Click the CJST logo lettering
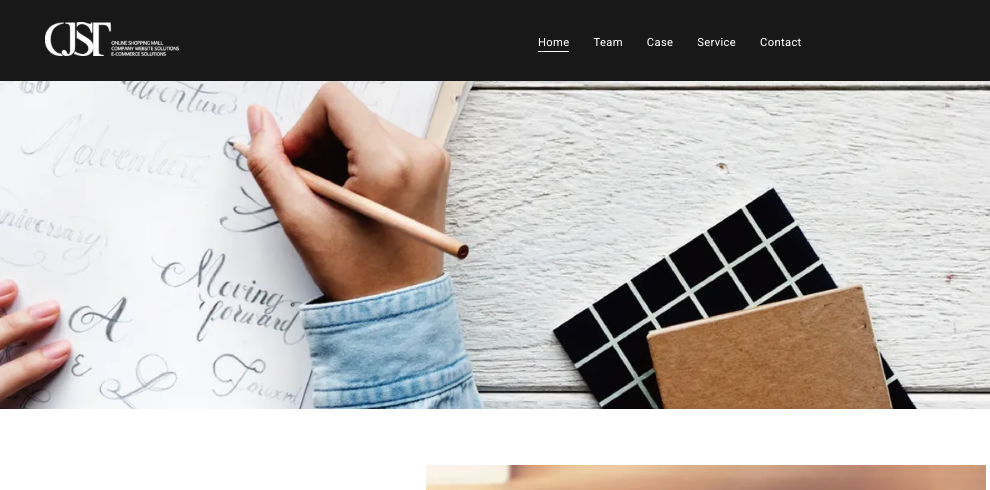 [x=77, y=39]
